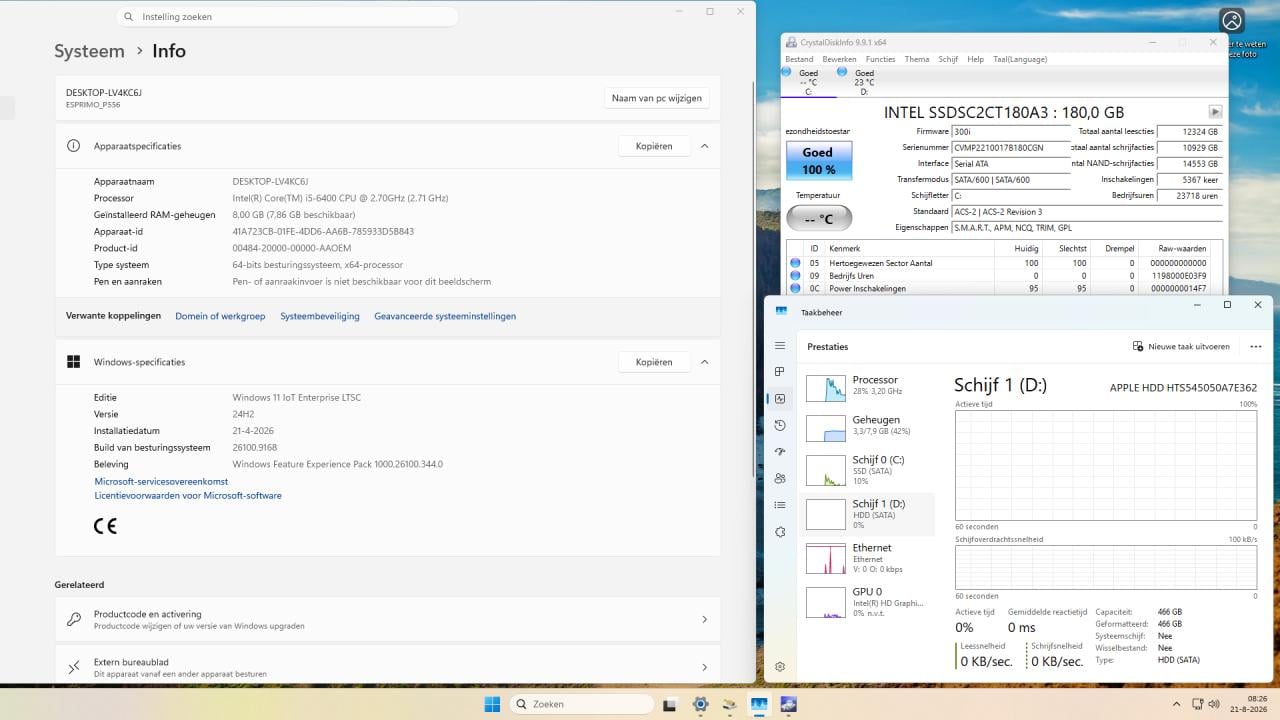Collapse Apparaatspecificaties section chevron
This screenshot has width=1280, height=720.
coord(704,146)
